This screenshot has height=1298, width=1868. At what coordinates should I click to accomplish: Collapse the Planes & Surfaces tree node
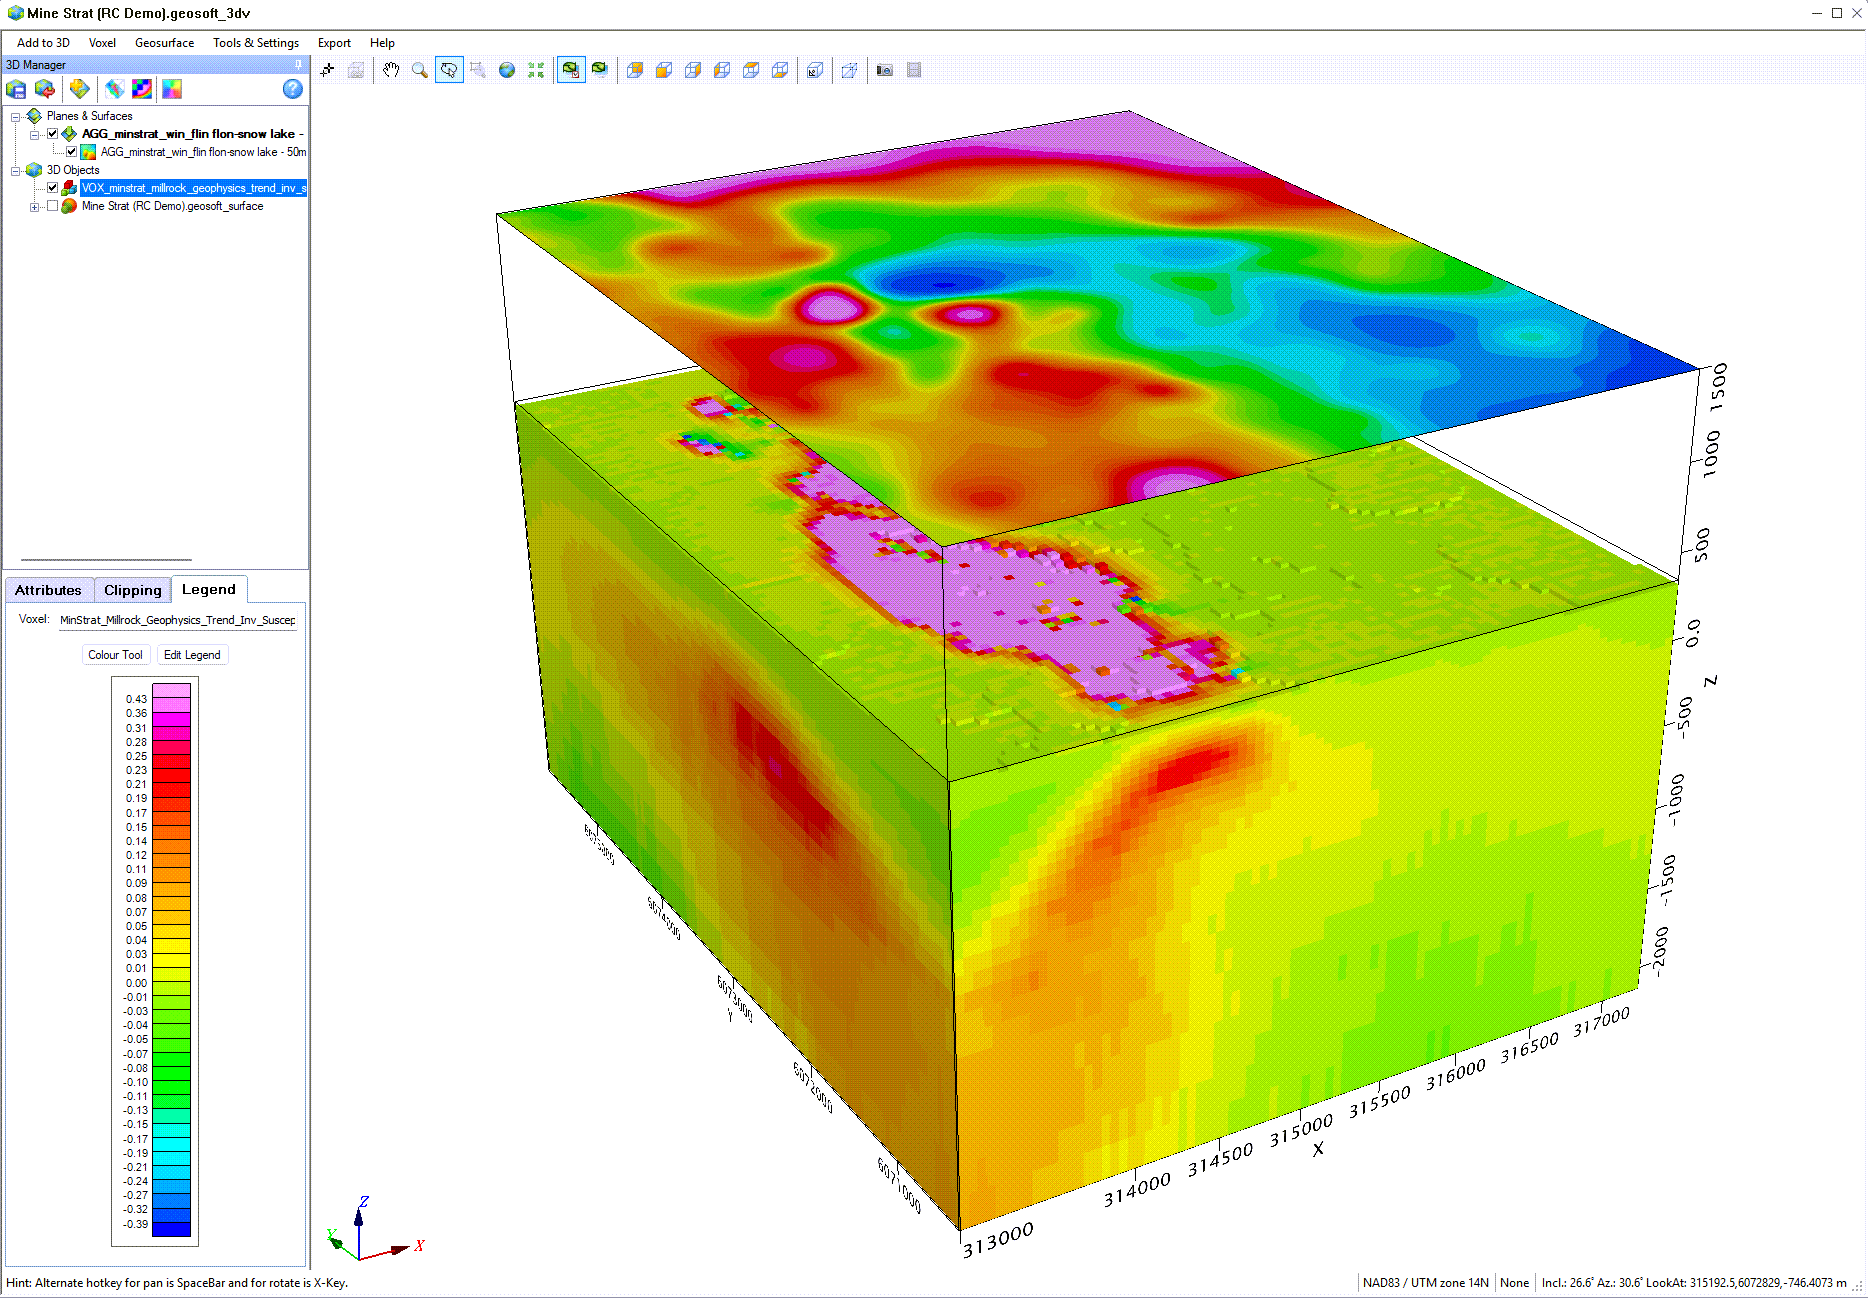[16, 116]
